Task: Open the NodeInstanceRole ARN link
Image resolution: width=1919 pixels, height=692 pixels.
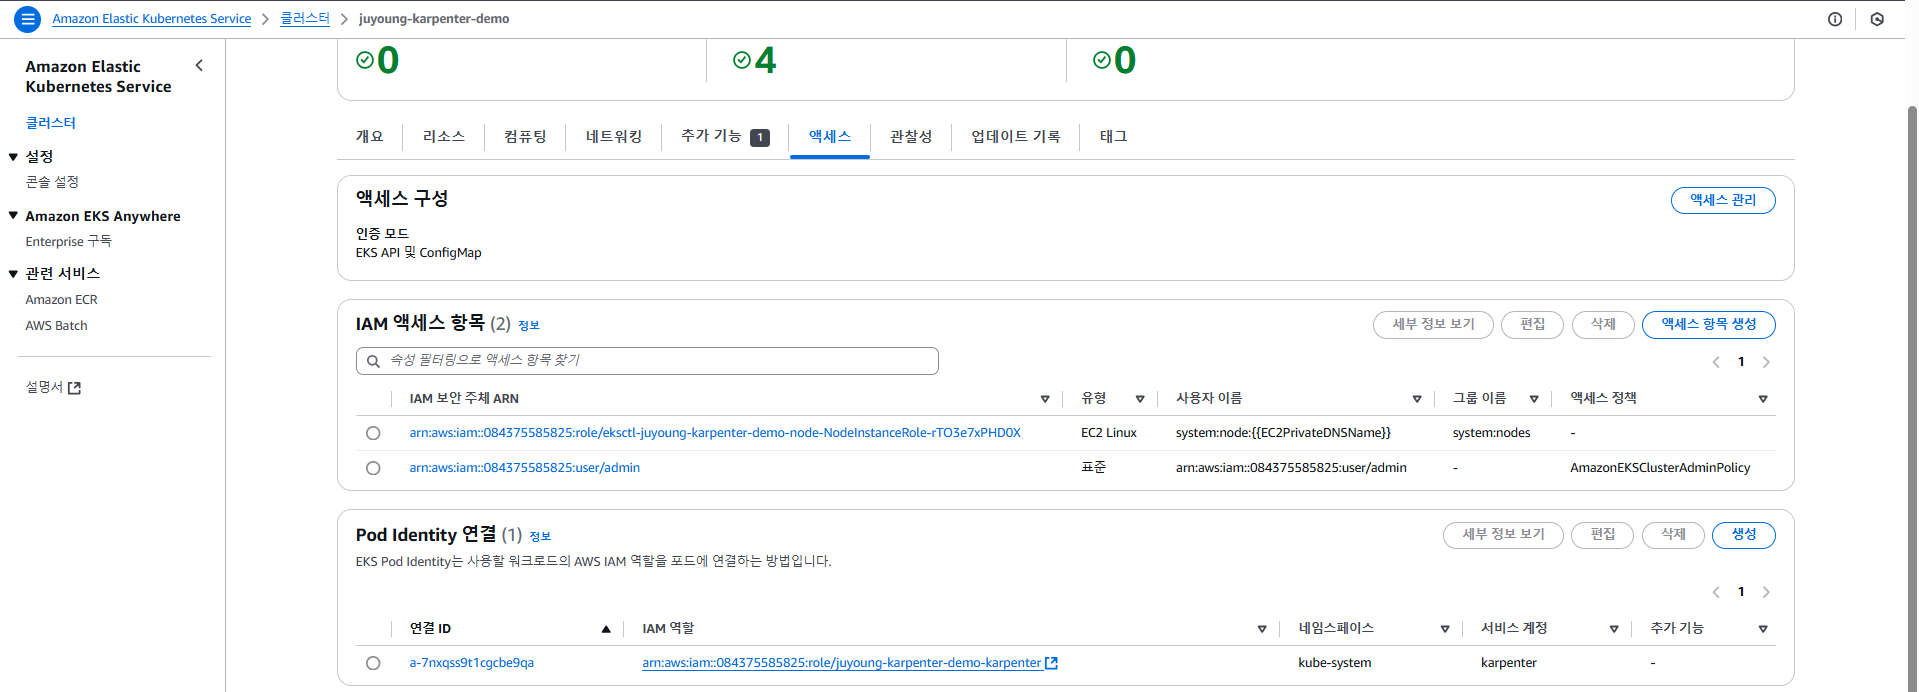Action: (715, 433)
